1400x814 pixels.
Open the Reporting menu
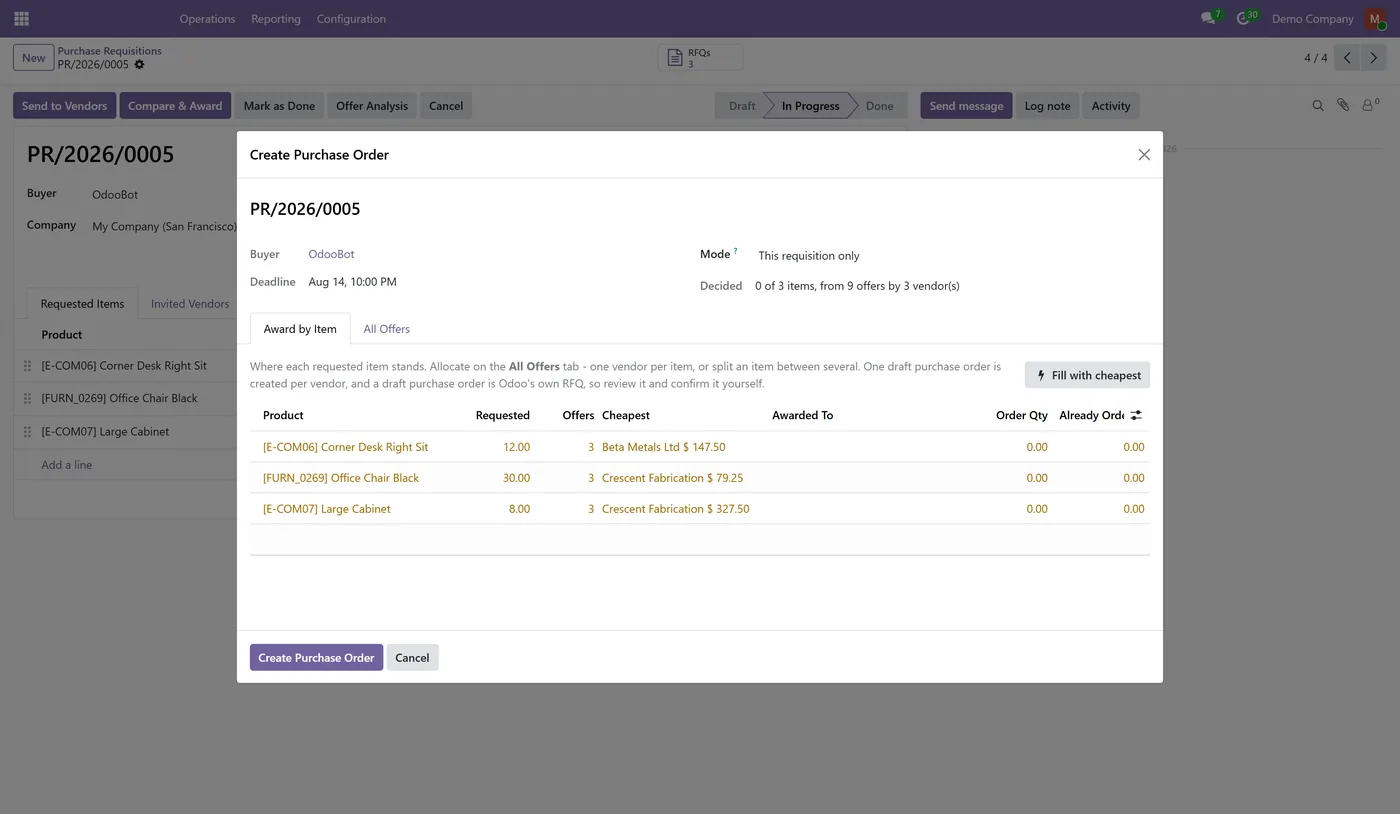[x=276, y=19]
